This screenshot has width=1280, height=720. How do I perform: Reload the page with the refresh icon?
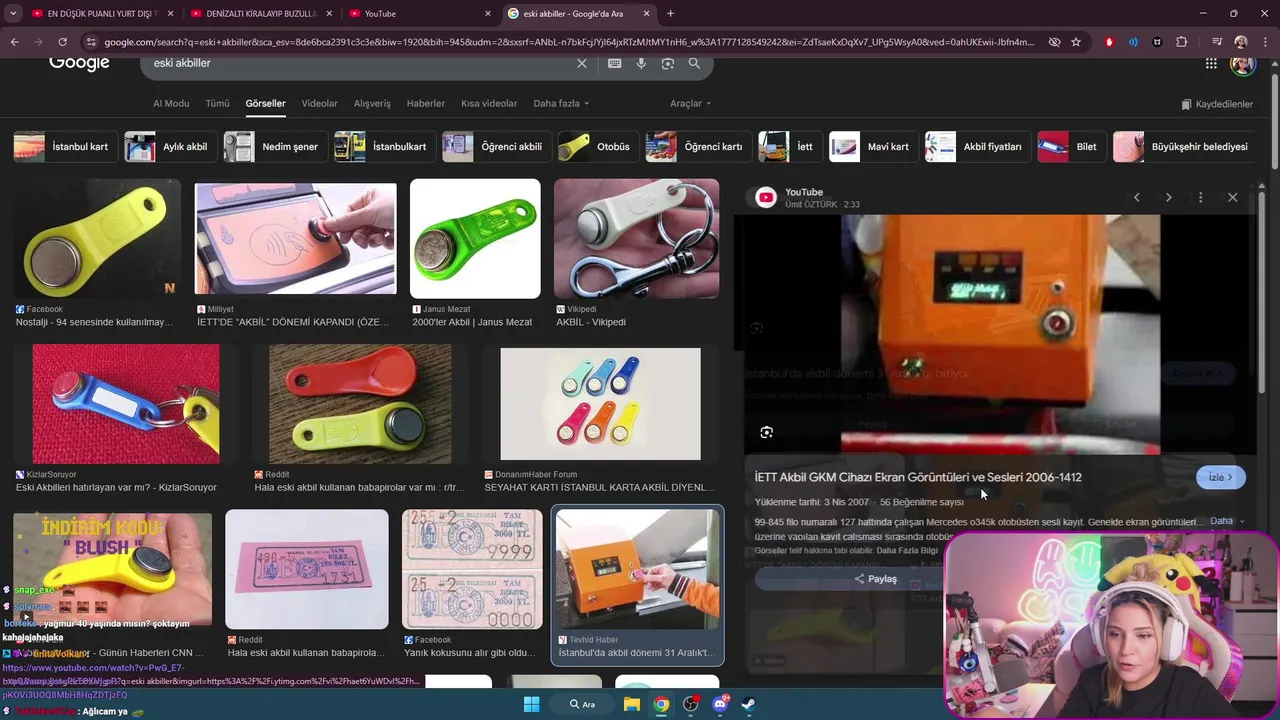(62, 42)
